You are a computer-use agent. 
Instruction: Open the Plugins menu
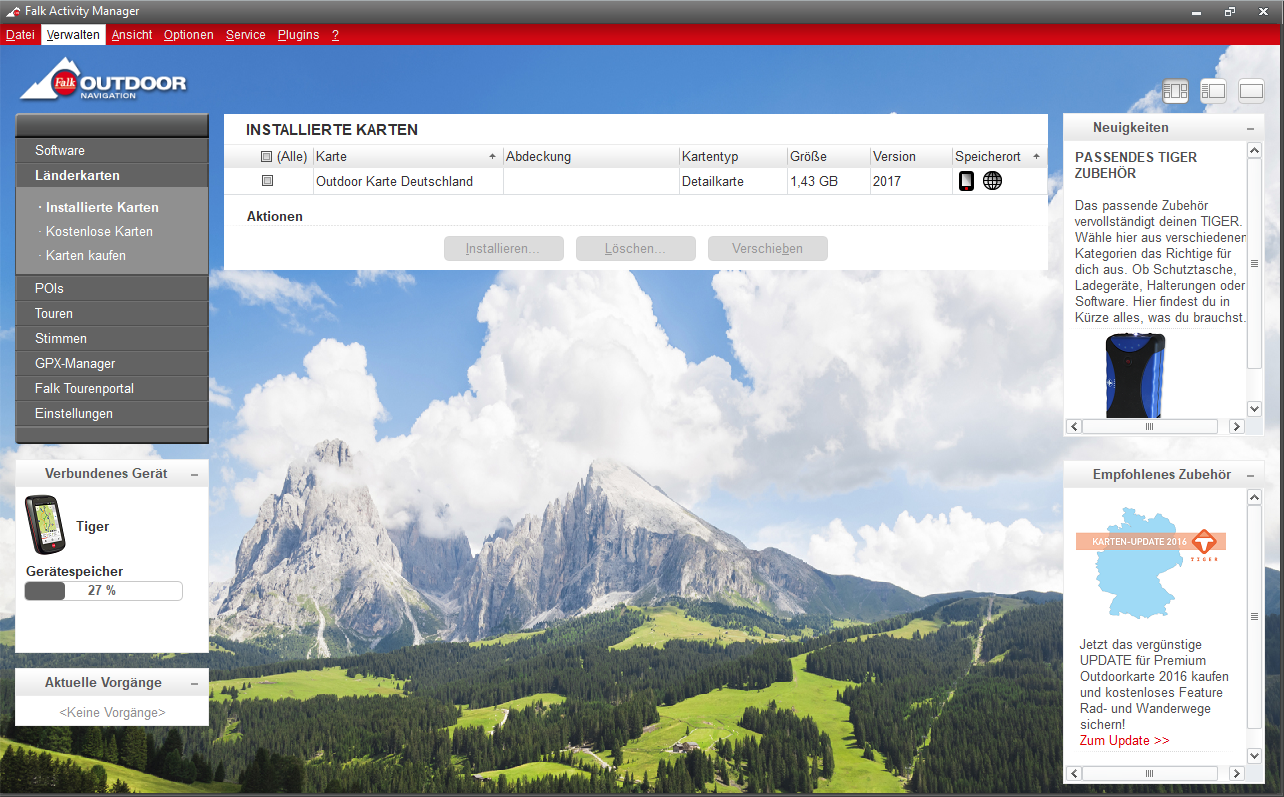pyautogui.click(x=299, y=35)
